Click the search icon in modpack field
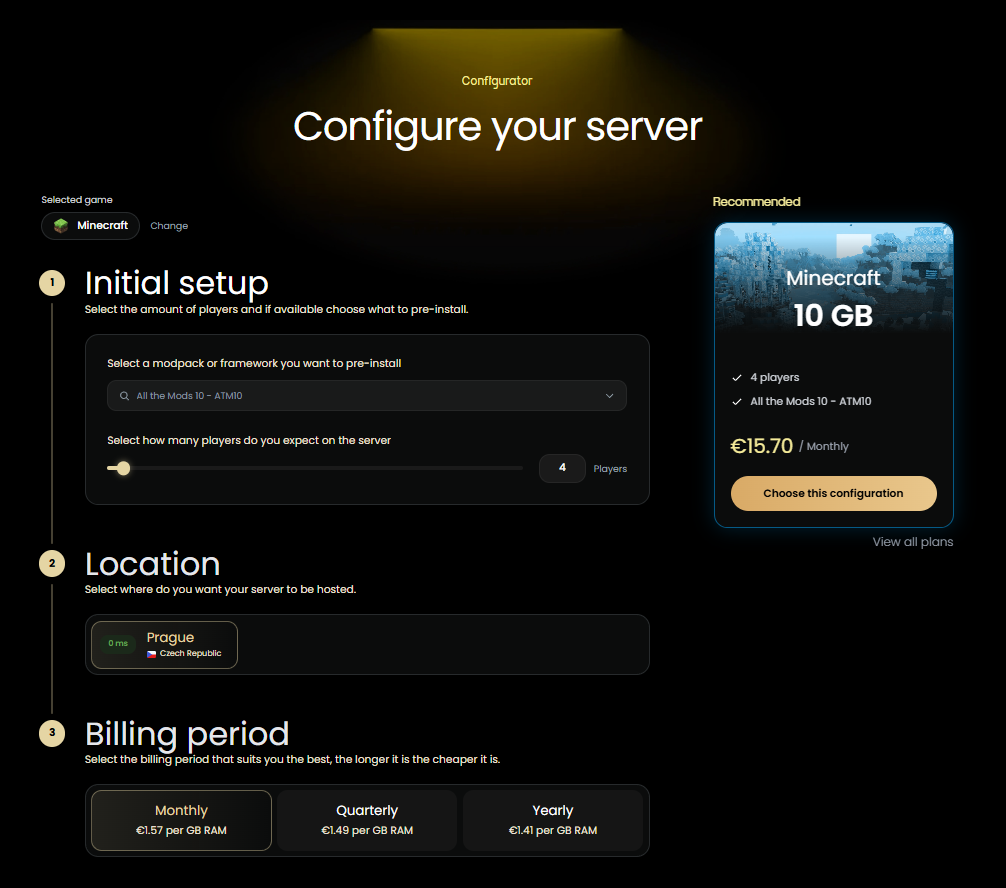 (124, 396)
